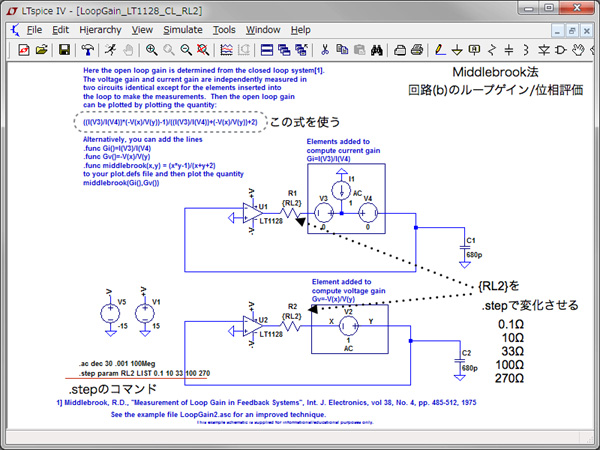Expand the Tools menu
The image size is (600, 450).
[224, 30]
